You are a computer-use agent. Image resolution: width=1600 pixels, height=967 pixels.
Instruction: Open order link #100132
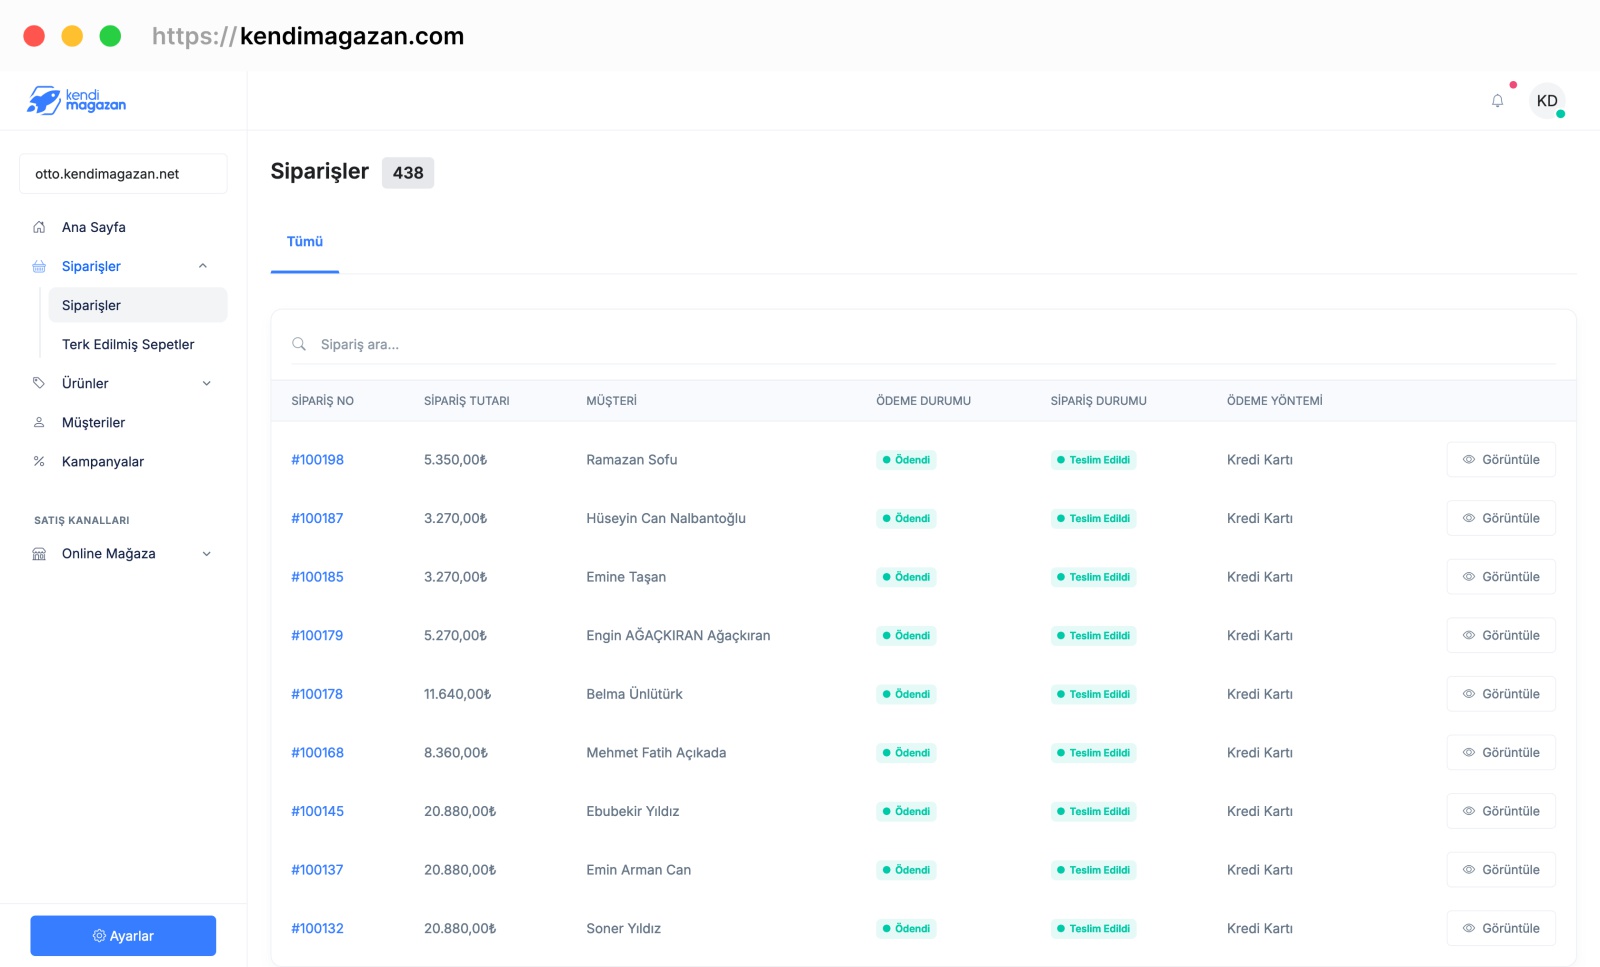(317, 928)
